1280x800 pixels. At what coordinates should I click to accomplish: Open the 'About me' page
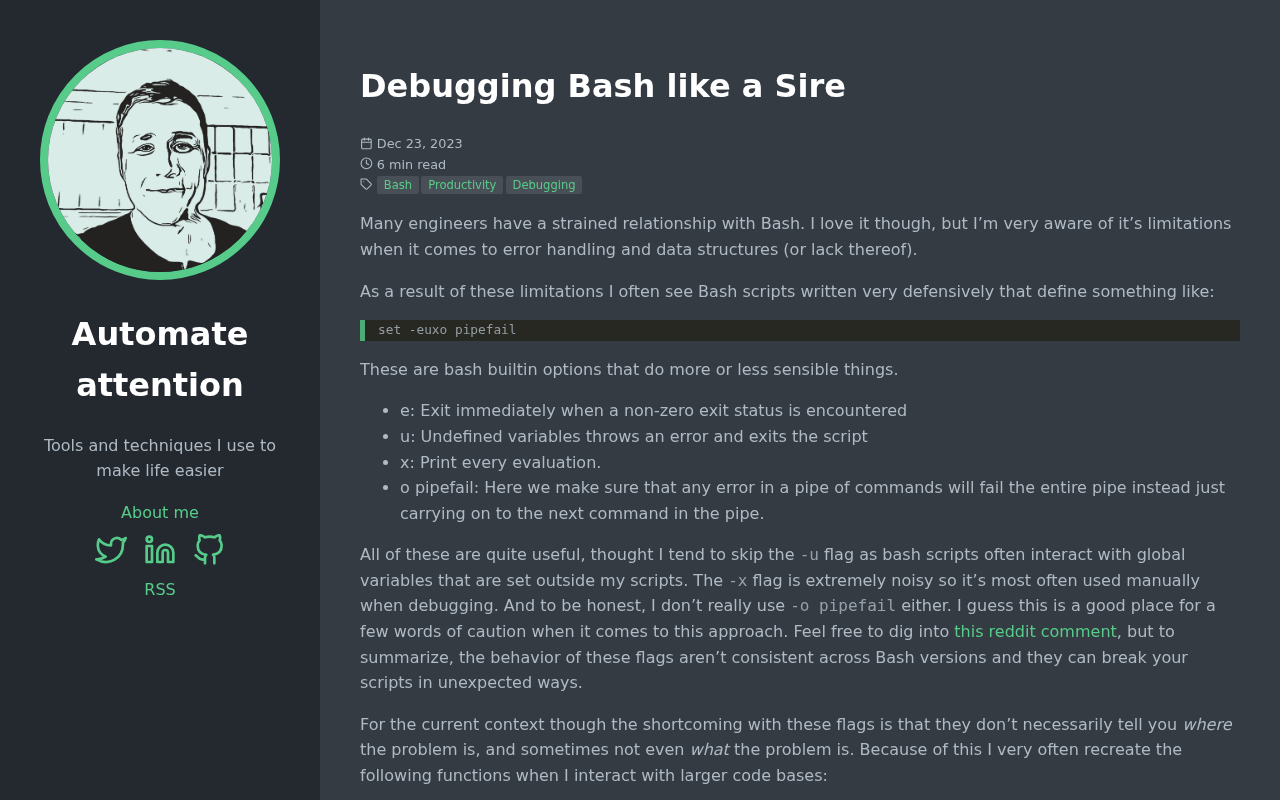pyautogui.click(x=159, y=512)
